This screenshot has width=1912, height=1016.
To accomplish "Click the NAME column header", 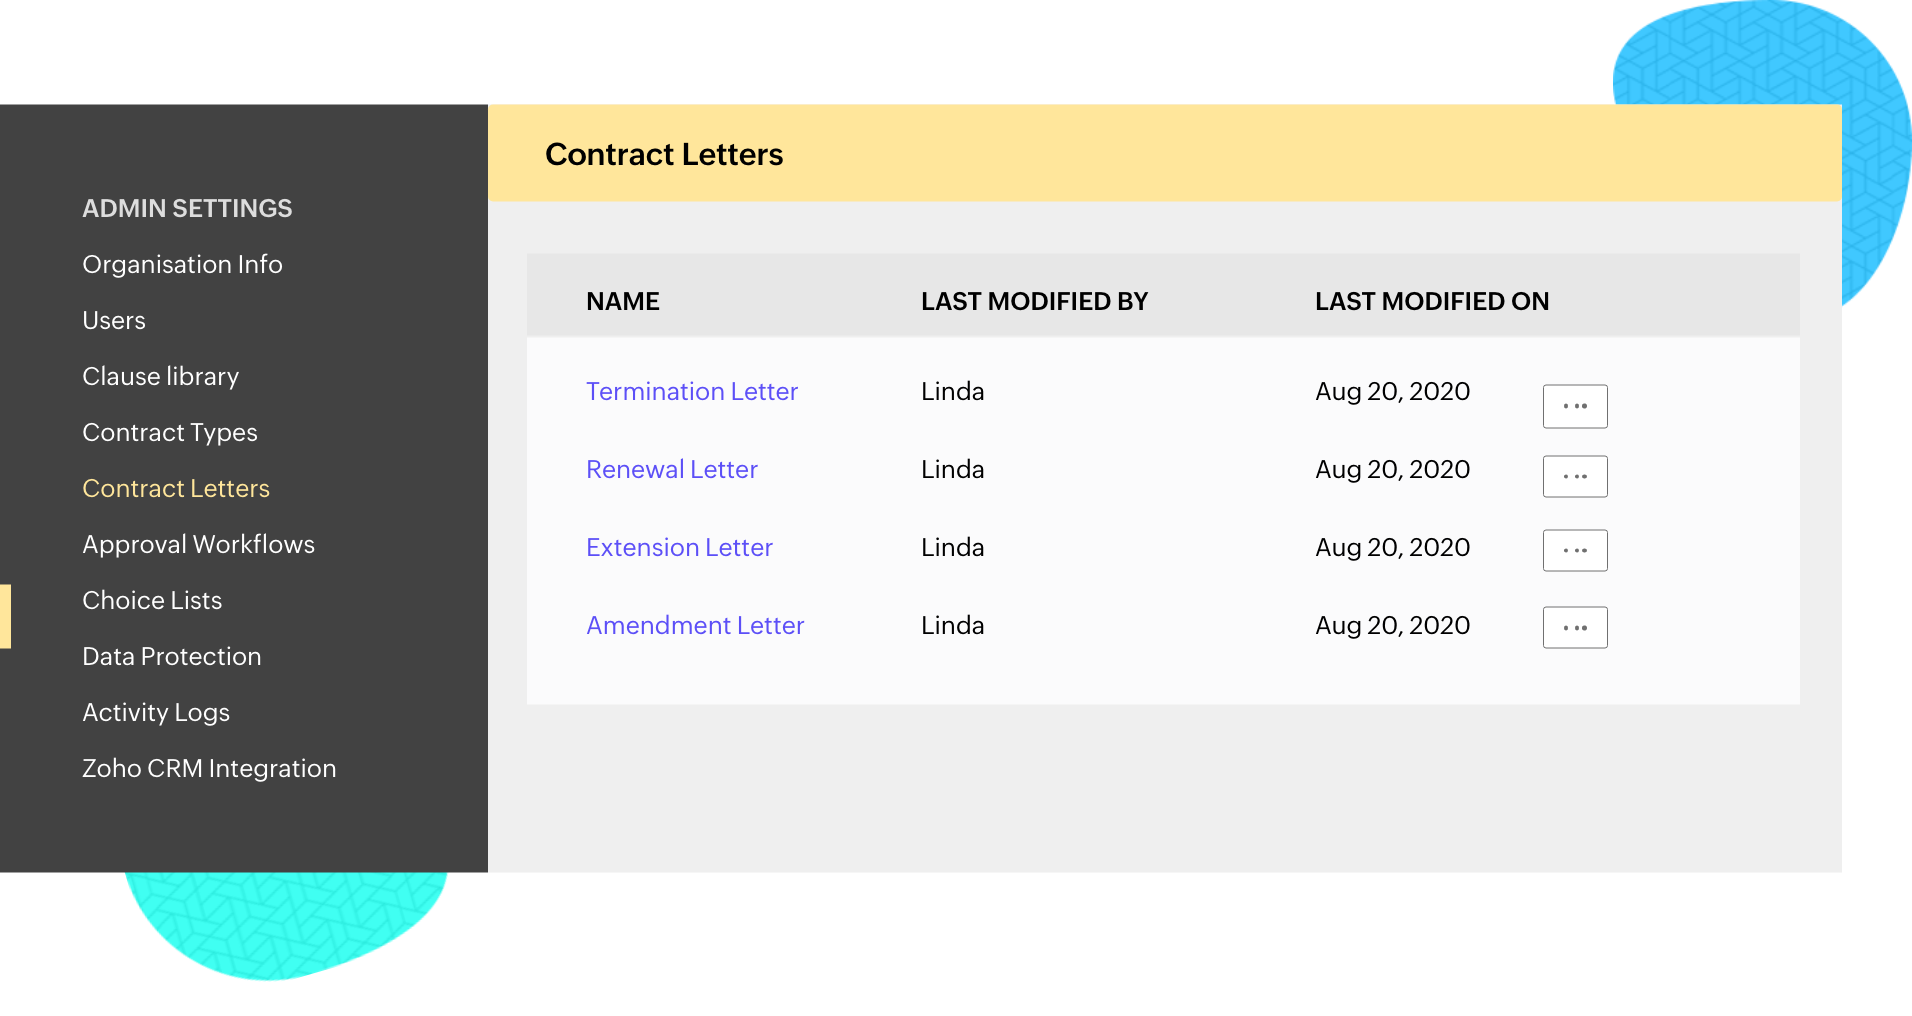I will coord(622,302).
